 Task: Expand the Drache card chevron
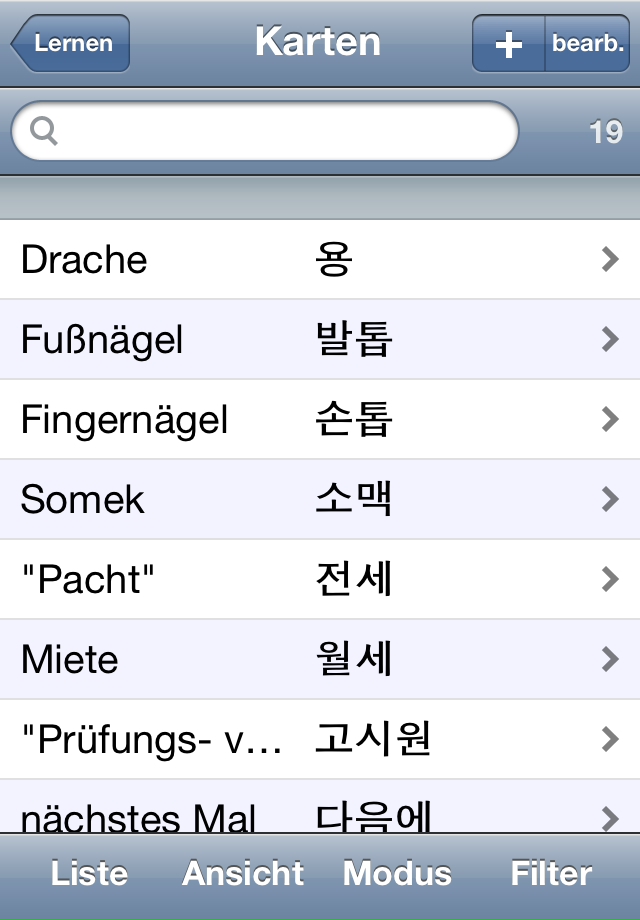coord(610,260)
